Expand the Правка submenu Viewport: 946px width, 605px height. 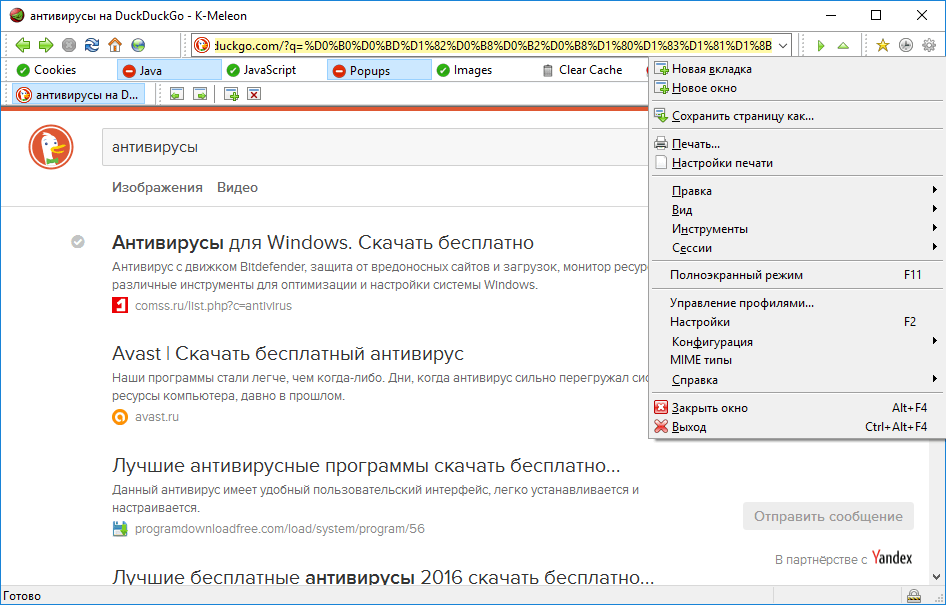[796, 191]
